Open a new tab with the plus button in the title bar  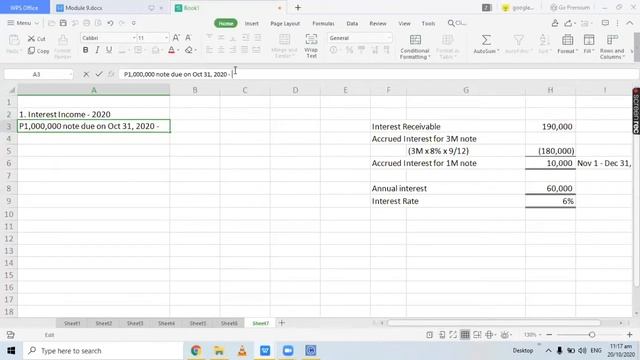point(298,7)
